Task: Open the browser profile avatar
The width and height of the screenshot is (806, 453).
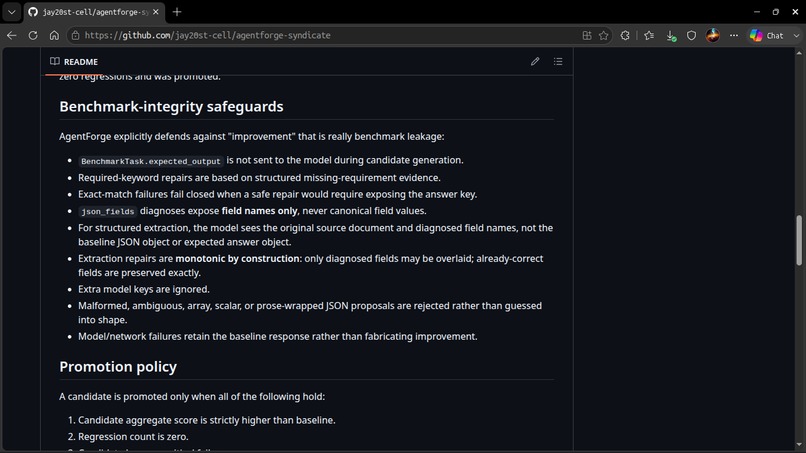Action: point(712,35)
